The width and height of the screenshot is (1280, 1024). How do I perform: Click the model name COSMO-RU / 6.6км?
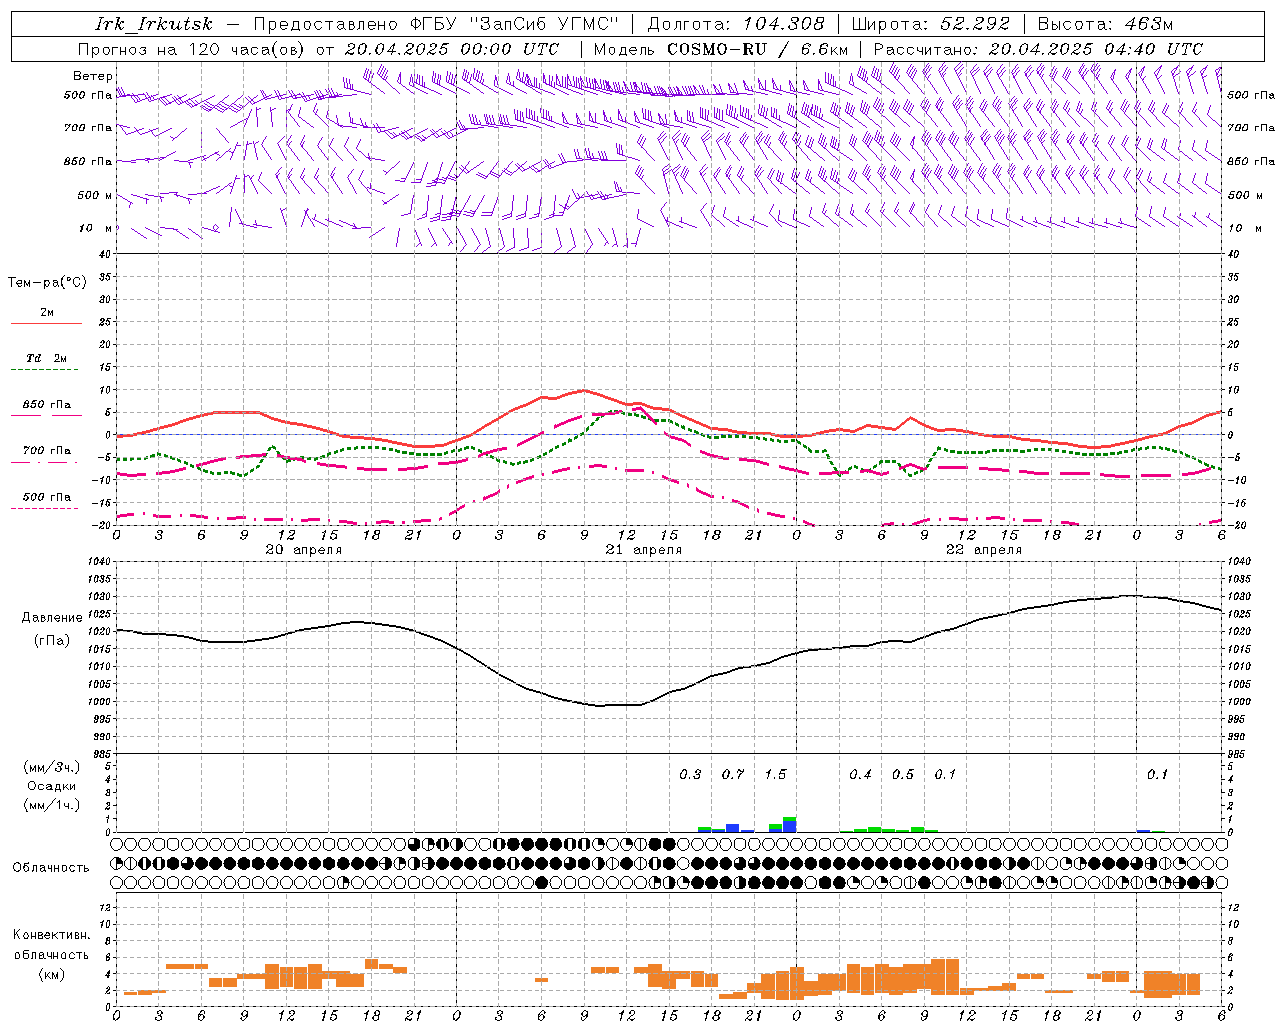point(757,49)
